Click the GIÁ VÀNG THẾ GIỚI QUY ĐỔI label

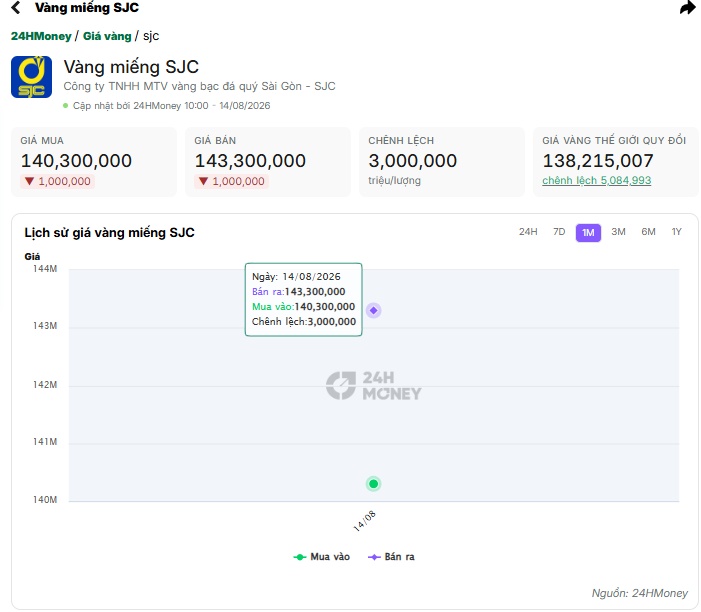[614, 141]
